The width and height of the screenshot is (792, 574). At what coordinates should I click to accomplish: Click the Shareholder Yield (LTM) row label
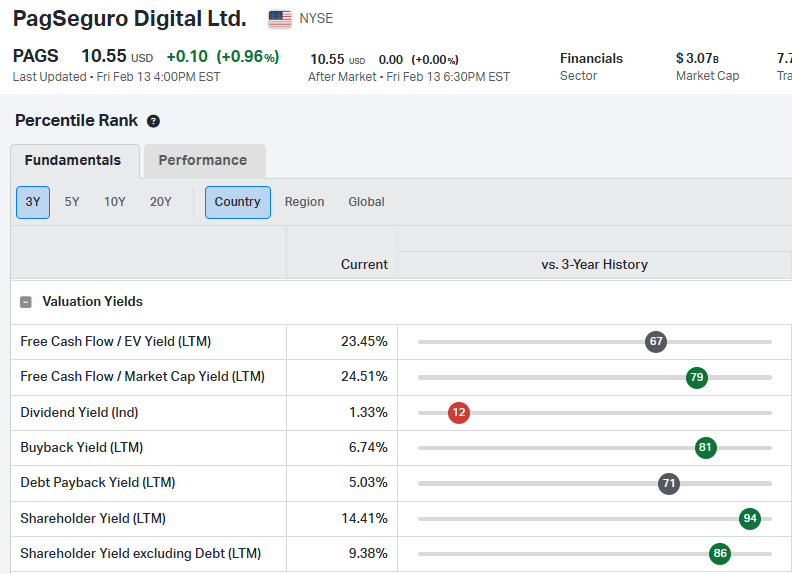click(93, 518)
